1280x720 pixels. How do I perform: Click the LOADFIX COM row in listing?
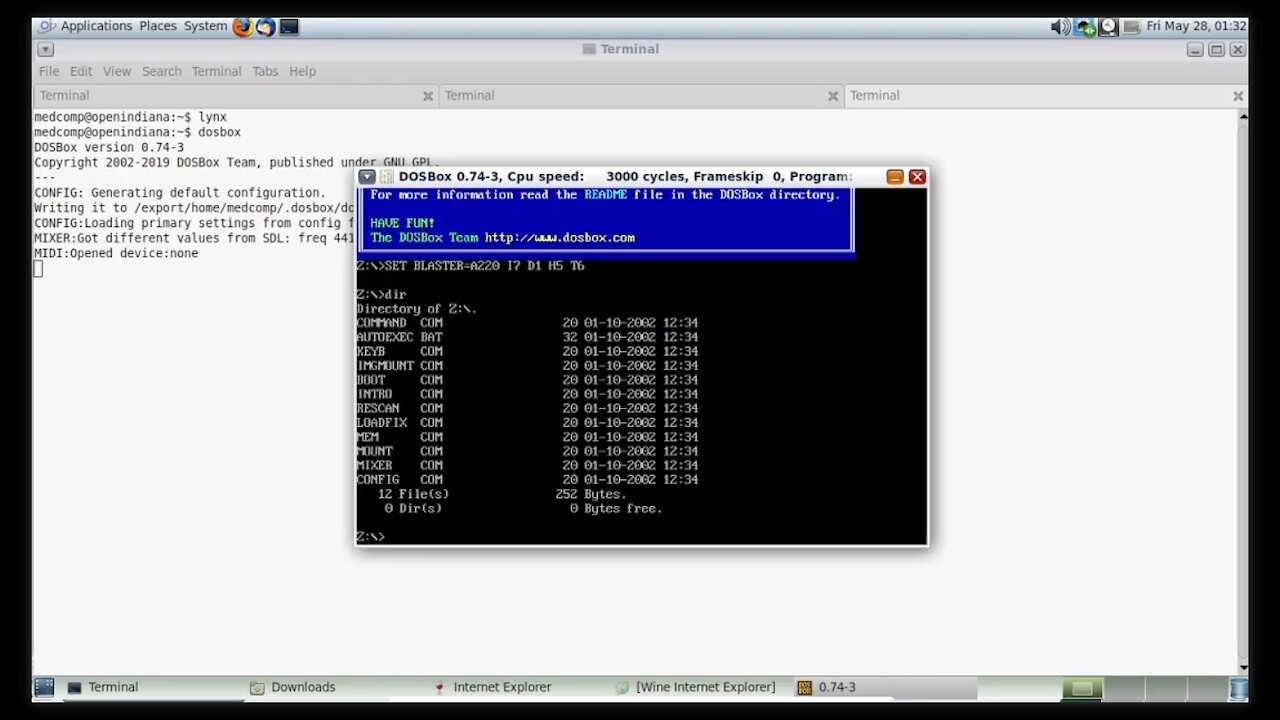527,423
